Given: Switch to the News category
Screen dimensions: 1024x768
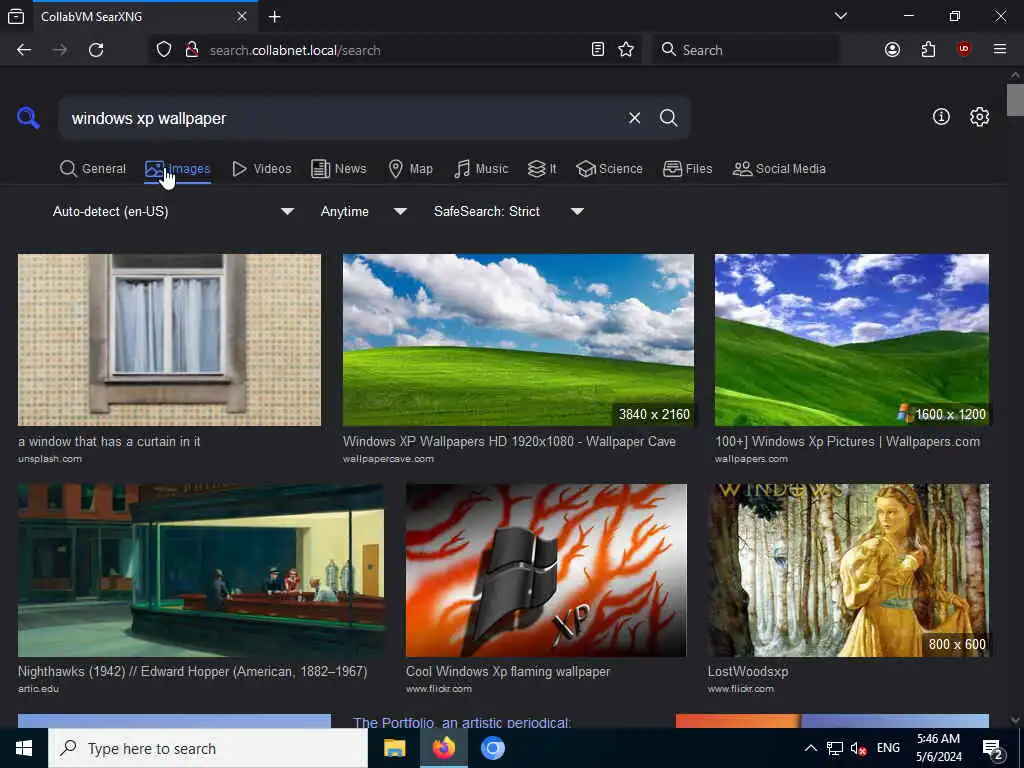Looking at the screenshot, I should (338, 168).
